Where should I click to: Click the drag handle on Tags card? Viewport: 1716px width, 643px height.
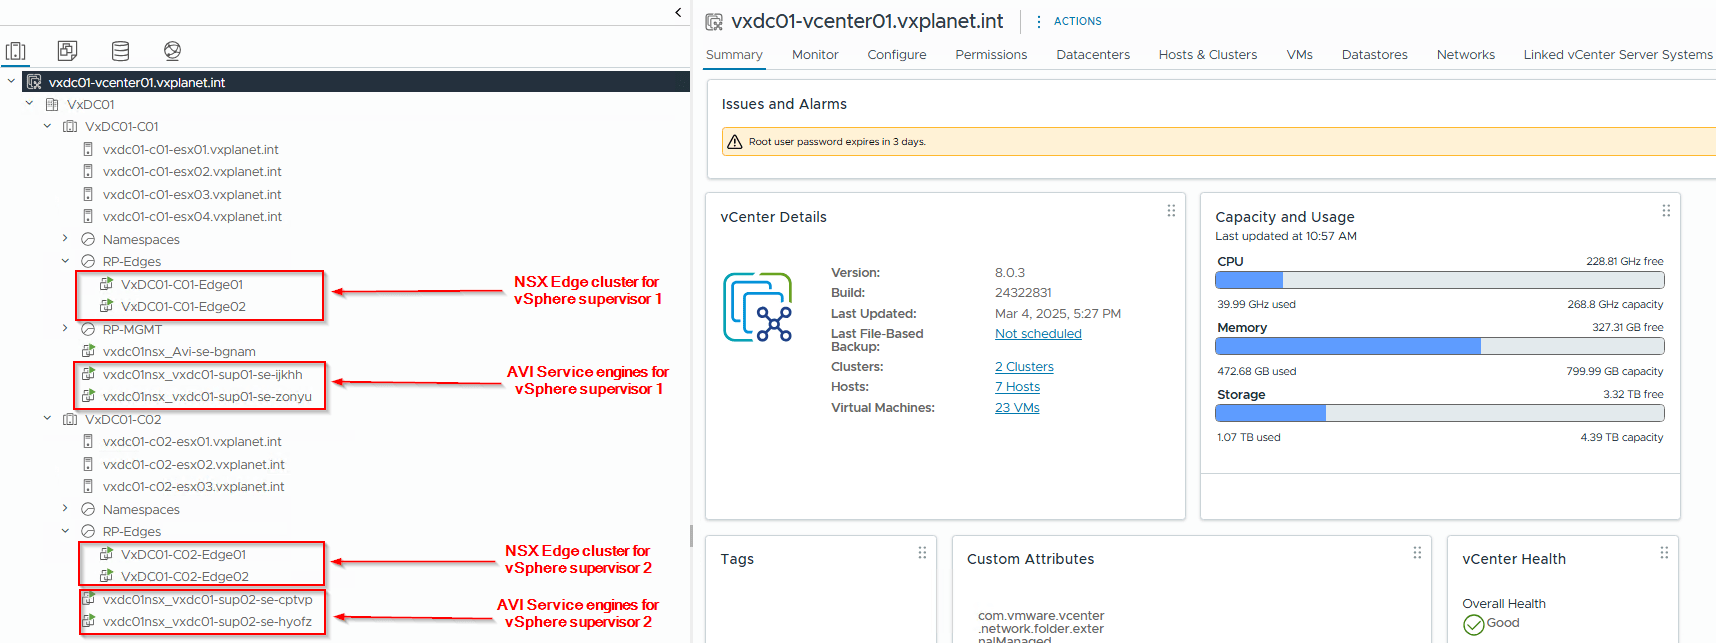[x=922, y=553]
